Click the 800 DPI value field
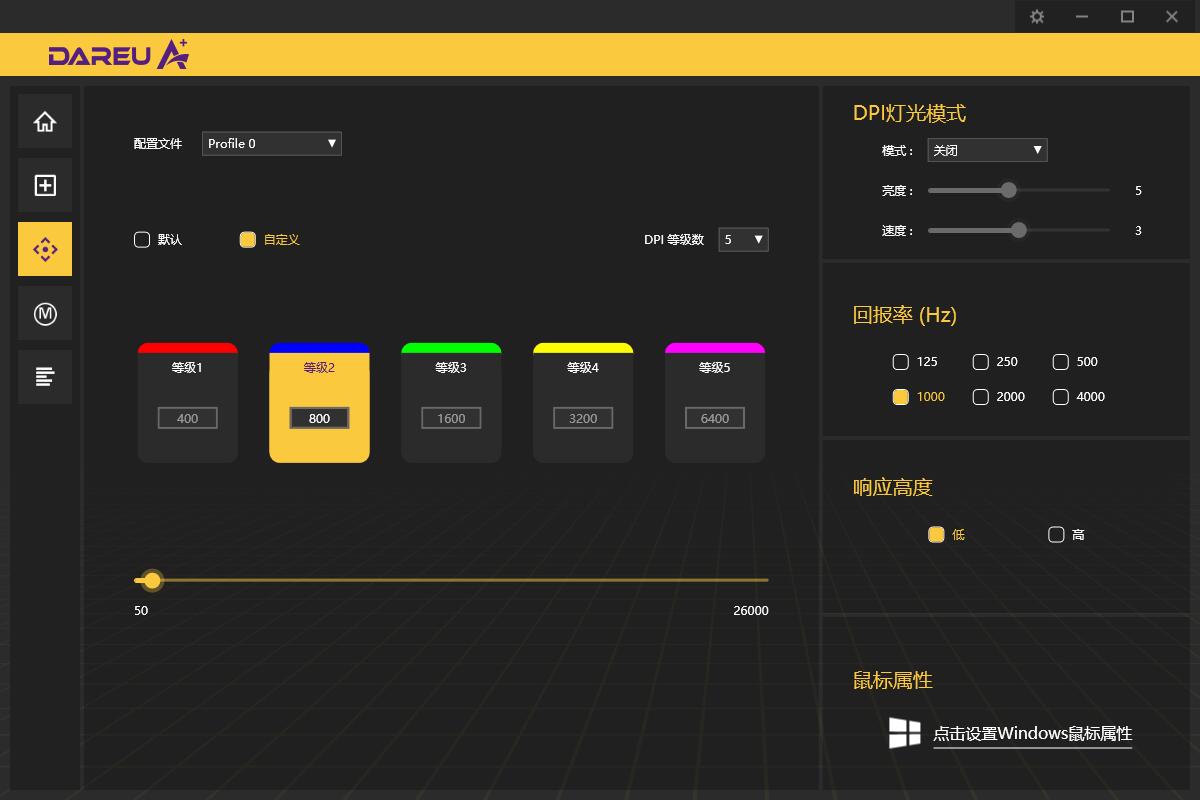 (x=319, y=418)
